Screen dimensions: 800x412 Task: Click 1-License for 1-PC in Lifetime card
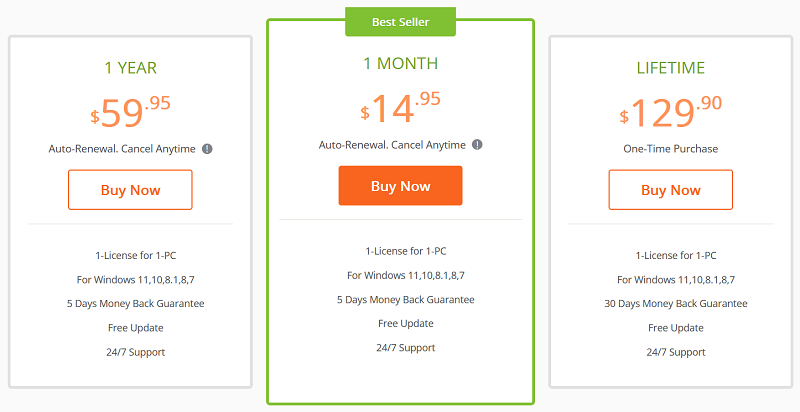coord(676,255)
